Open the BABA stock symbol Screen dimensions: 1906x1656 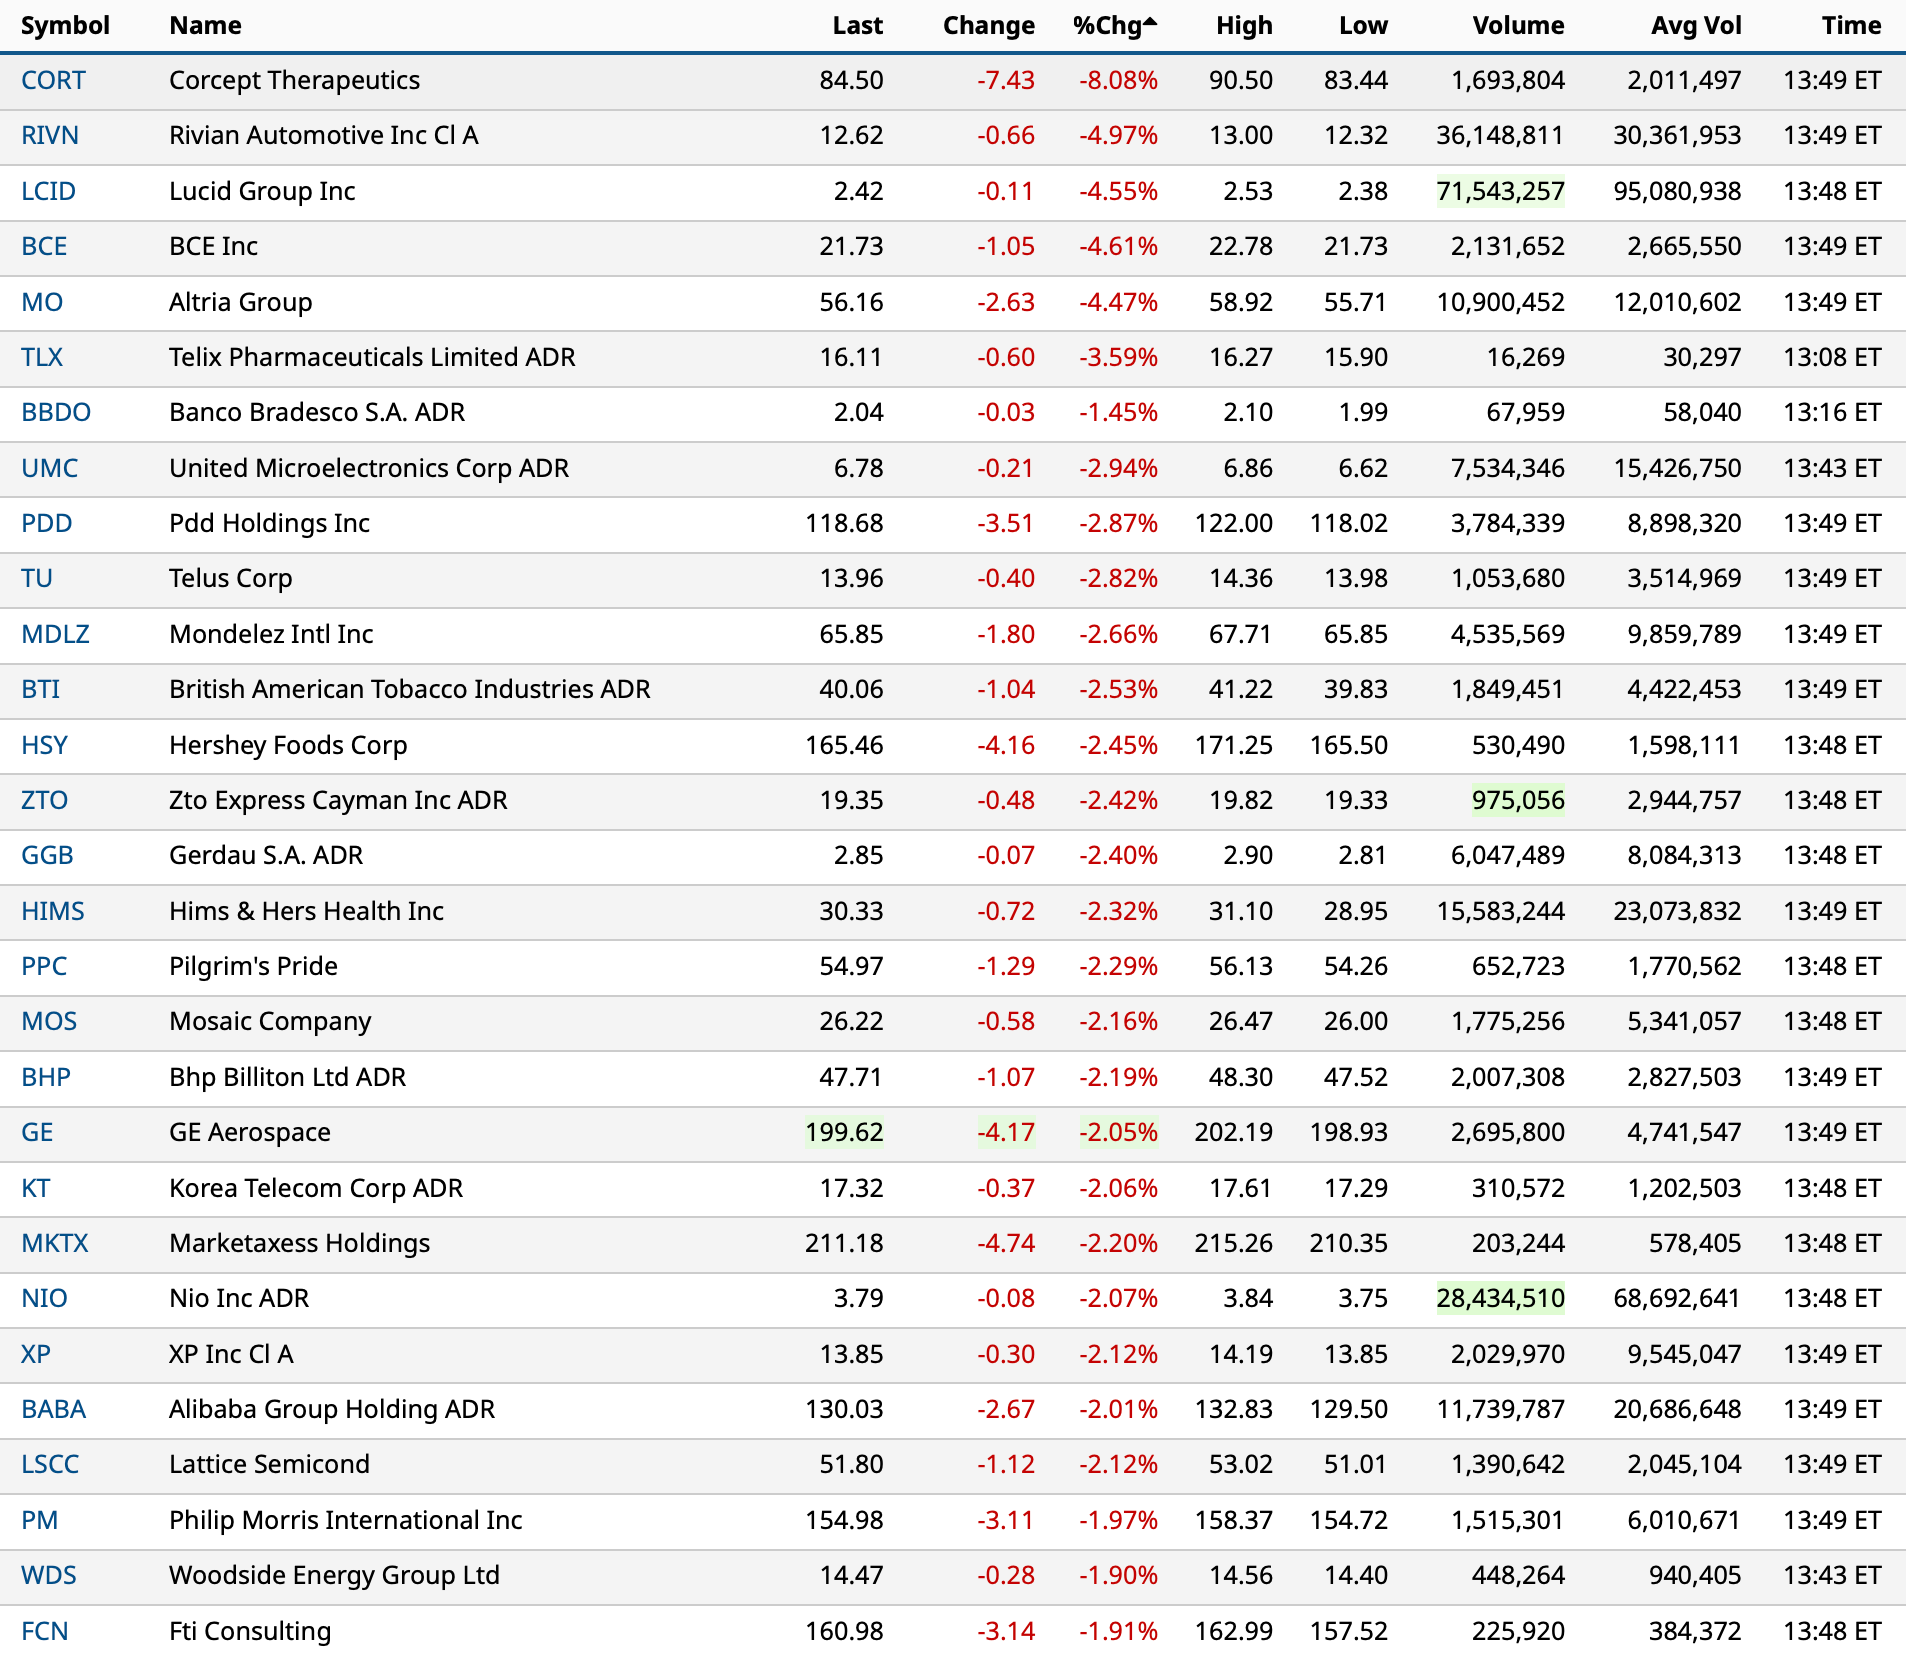(x=53, y=1409)
